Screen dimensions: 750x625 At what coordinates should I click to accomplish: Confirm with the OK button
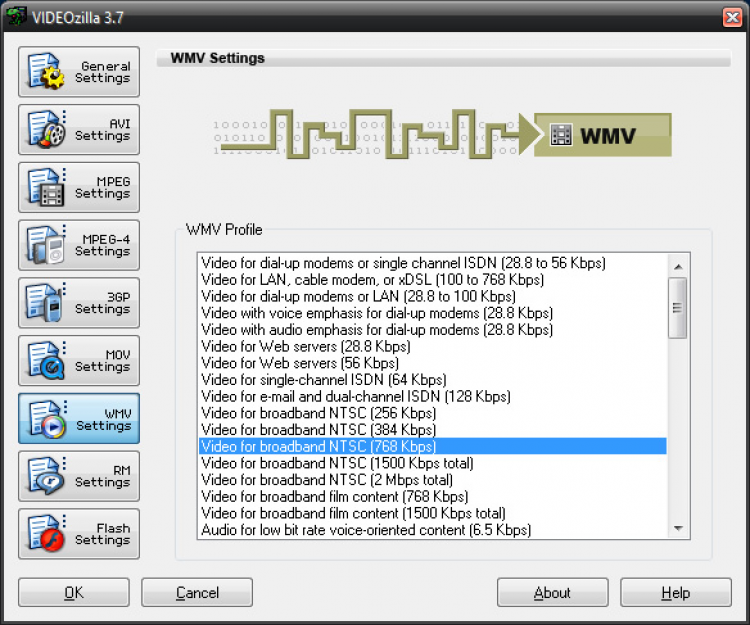click(x=74, y=592)
